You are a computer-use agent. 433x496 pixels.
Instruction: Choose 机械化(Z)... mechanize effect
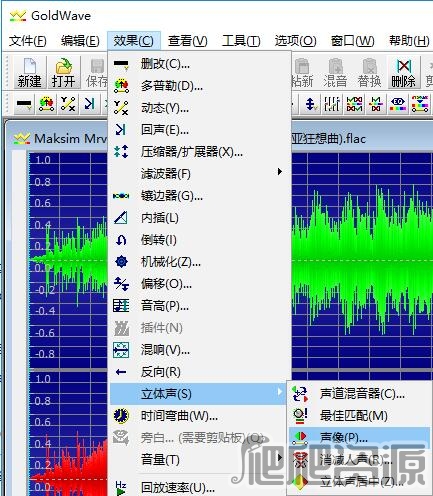tap(200, 262)
